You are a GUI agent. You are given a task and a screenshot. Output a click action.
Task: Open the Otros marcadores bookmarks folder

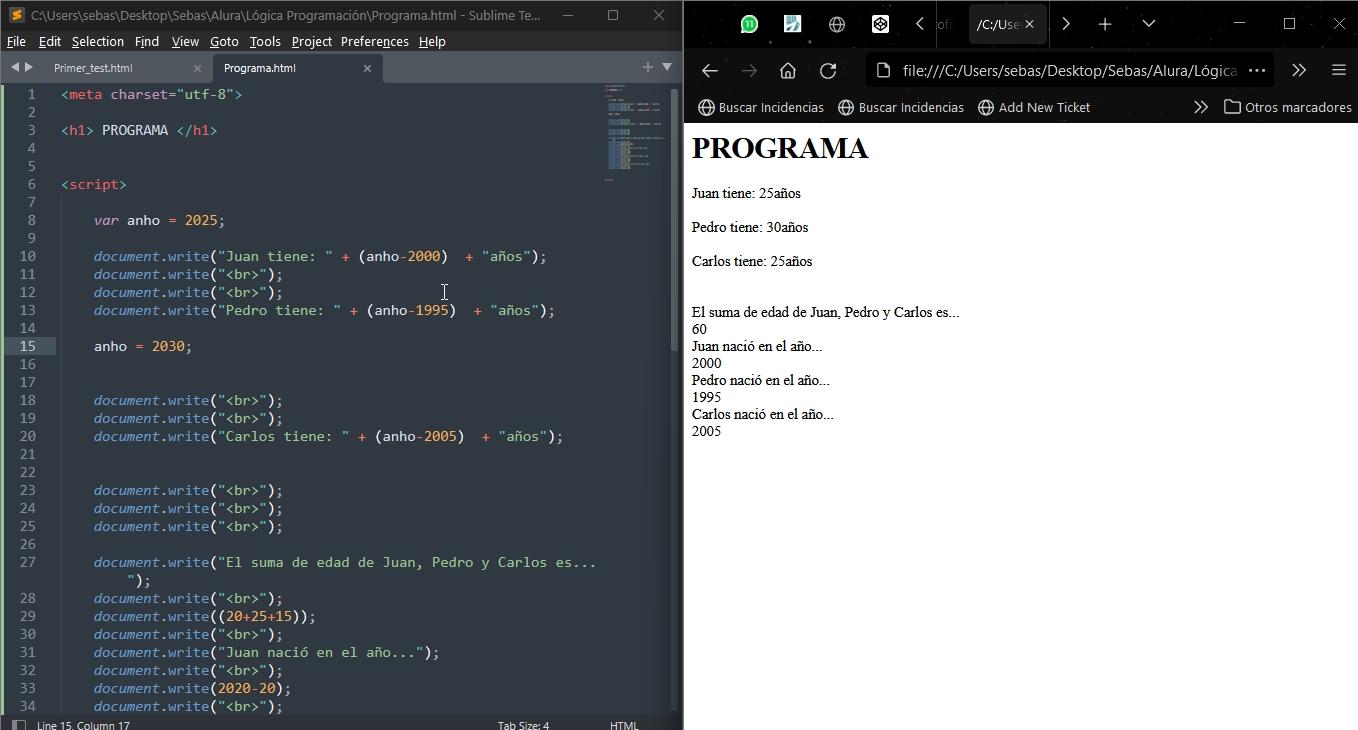click(x=1288, y=107)
